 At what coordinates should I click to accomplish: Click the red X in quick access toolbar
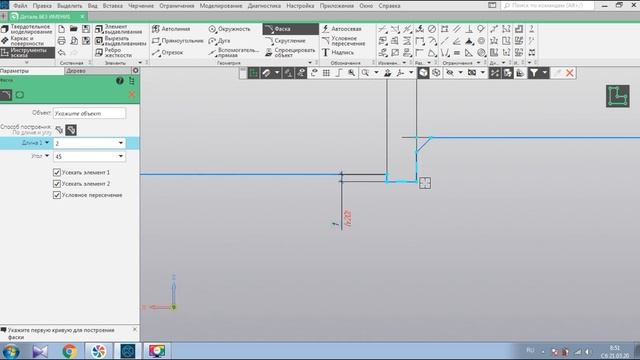click(570, 73)
